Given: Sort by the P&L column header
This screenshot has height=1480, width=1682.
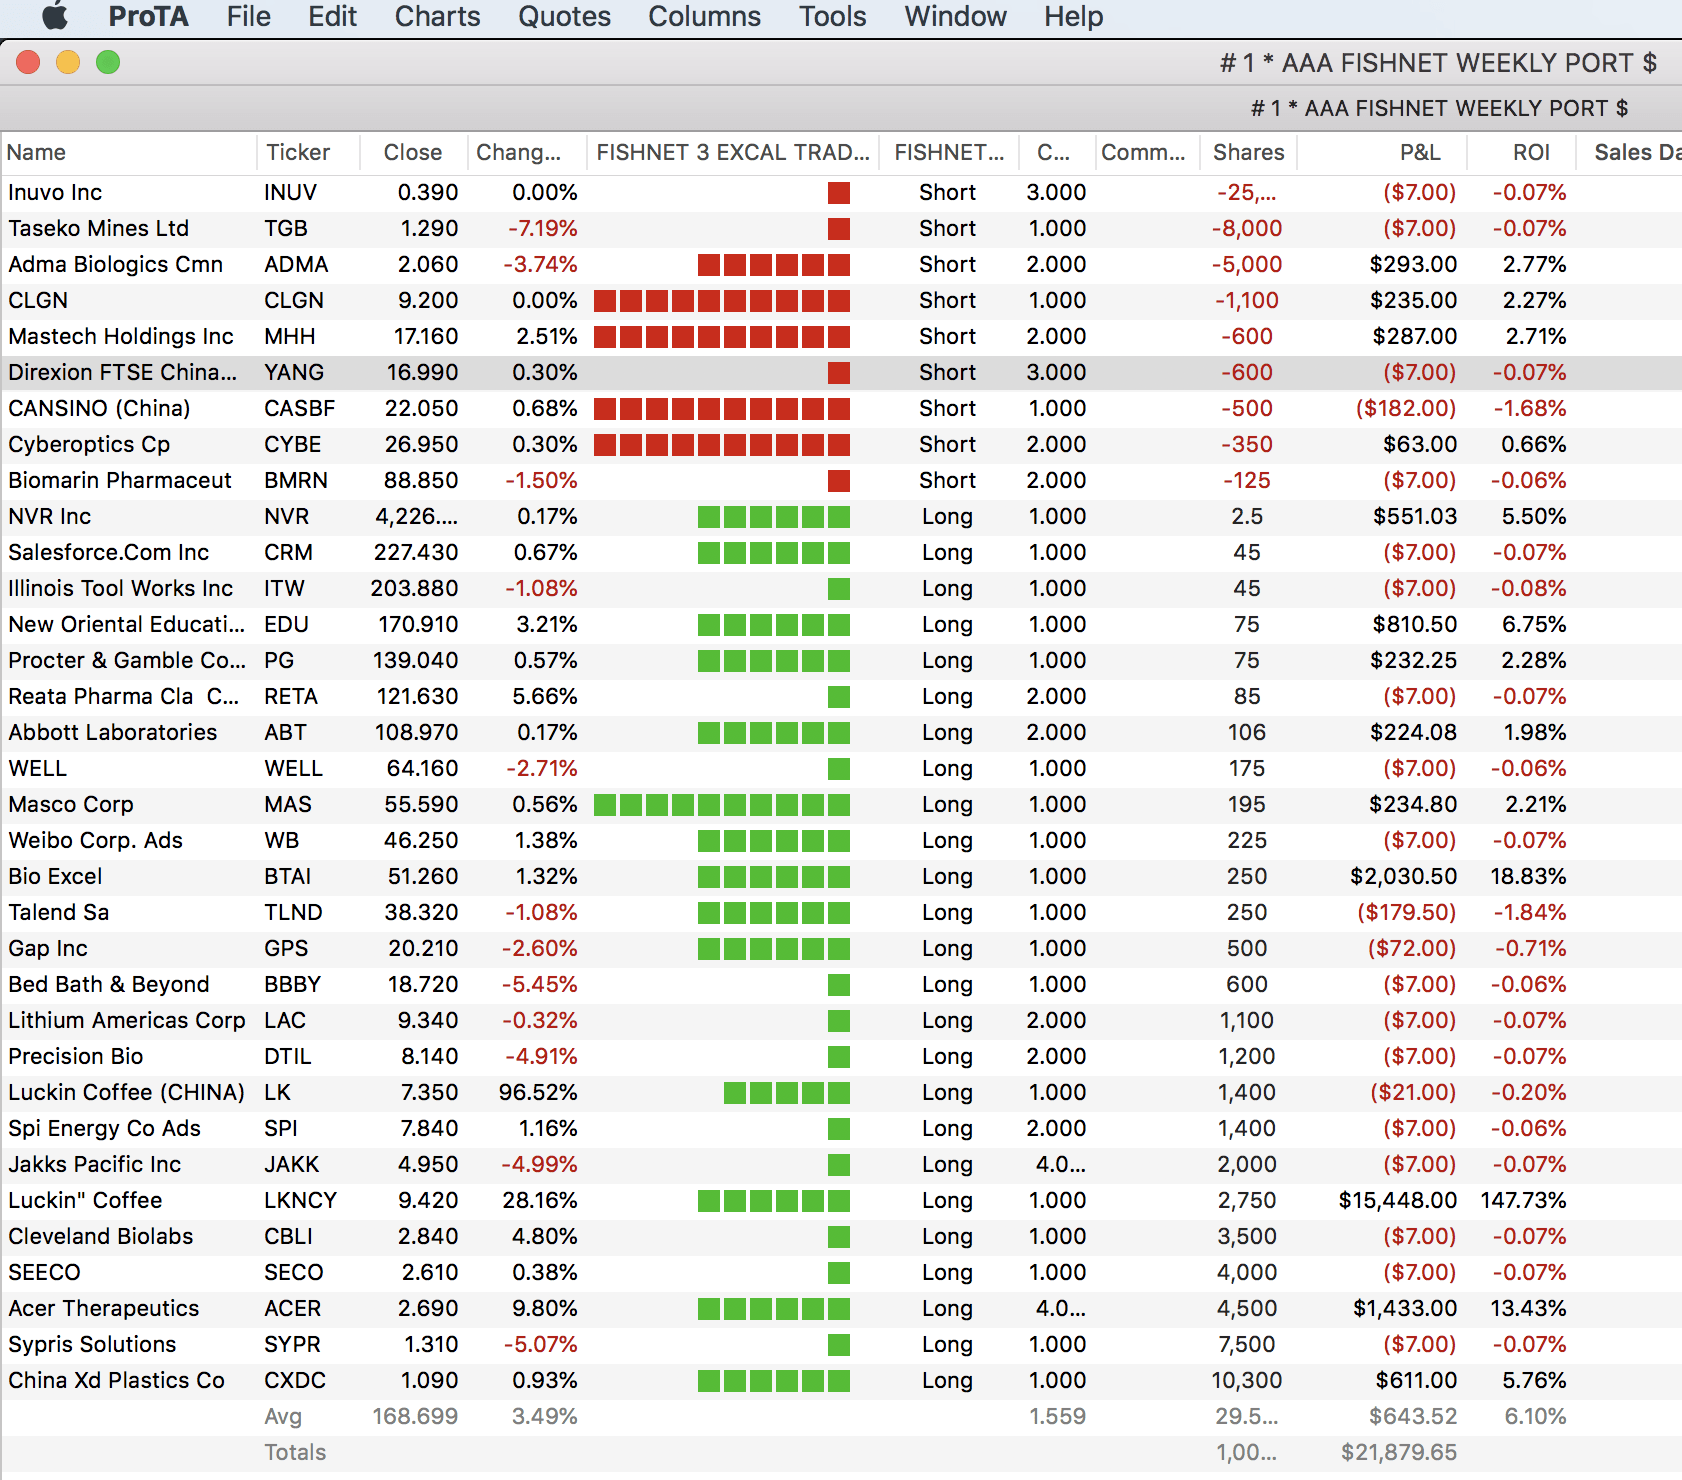Looking at the screenshot, I should [x=1419, y=152].
